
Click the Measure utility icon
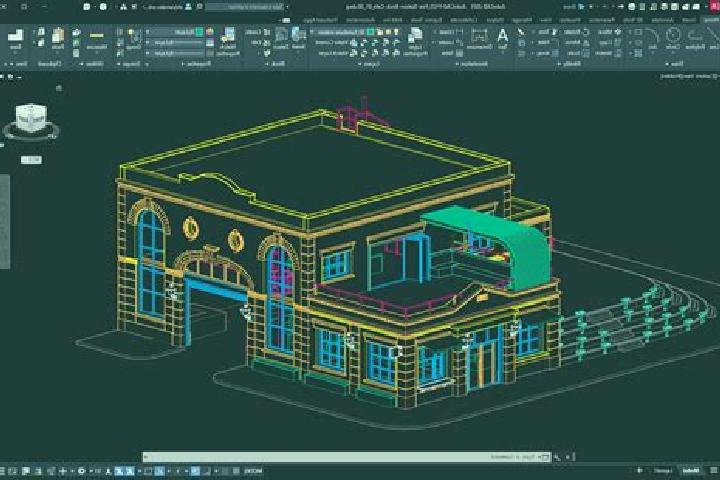coord(97,39)
